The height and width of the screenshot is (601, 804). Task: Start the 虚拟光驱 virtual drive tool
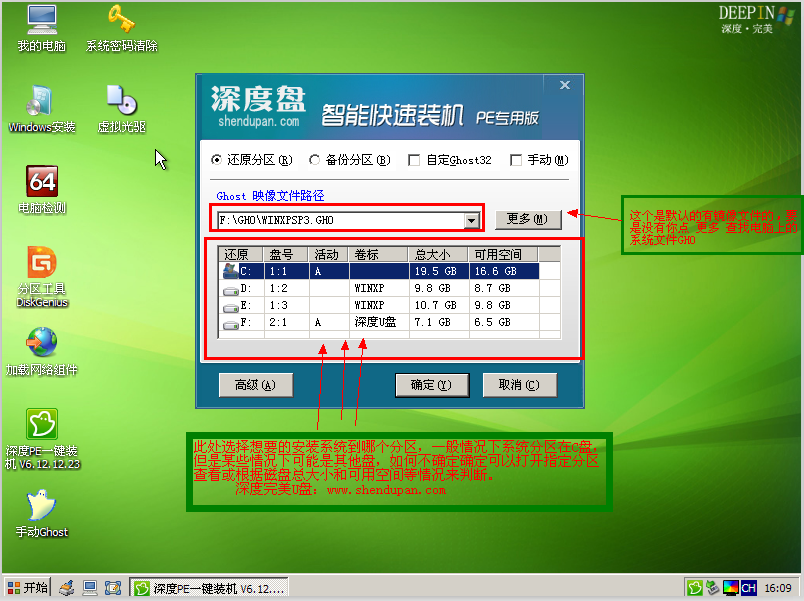(x=121, y=105)
